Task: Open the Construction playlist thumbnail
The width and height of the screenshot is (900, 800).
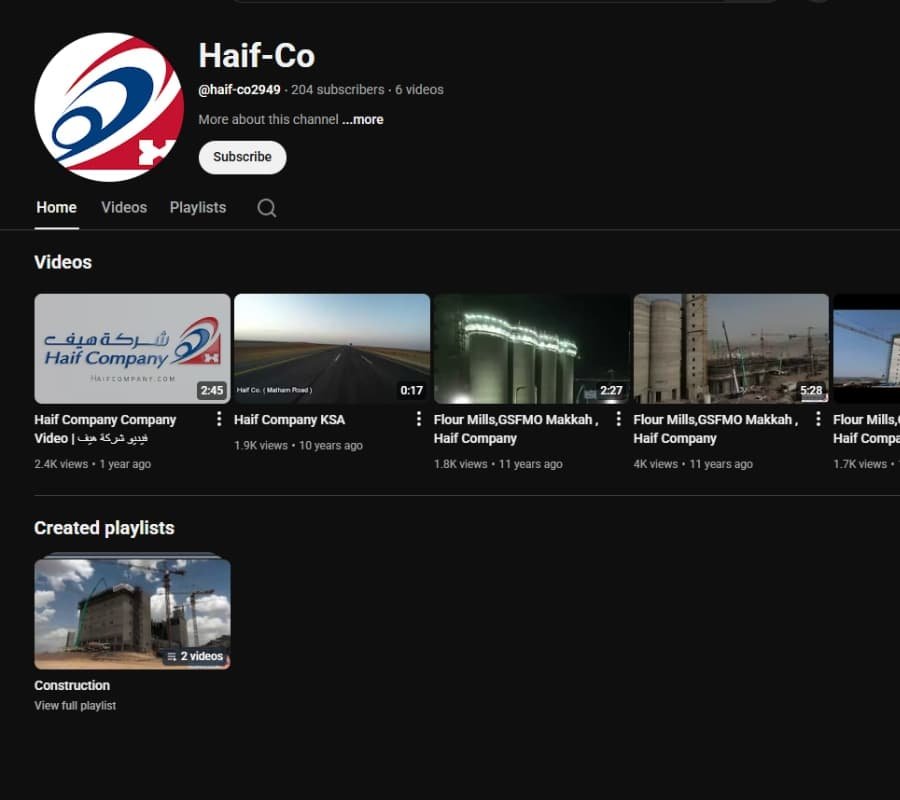Action: point(132,614)
